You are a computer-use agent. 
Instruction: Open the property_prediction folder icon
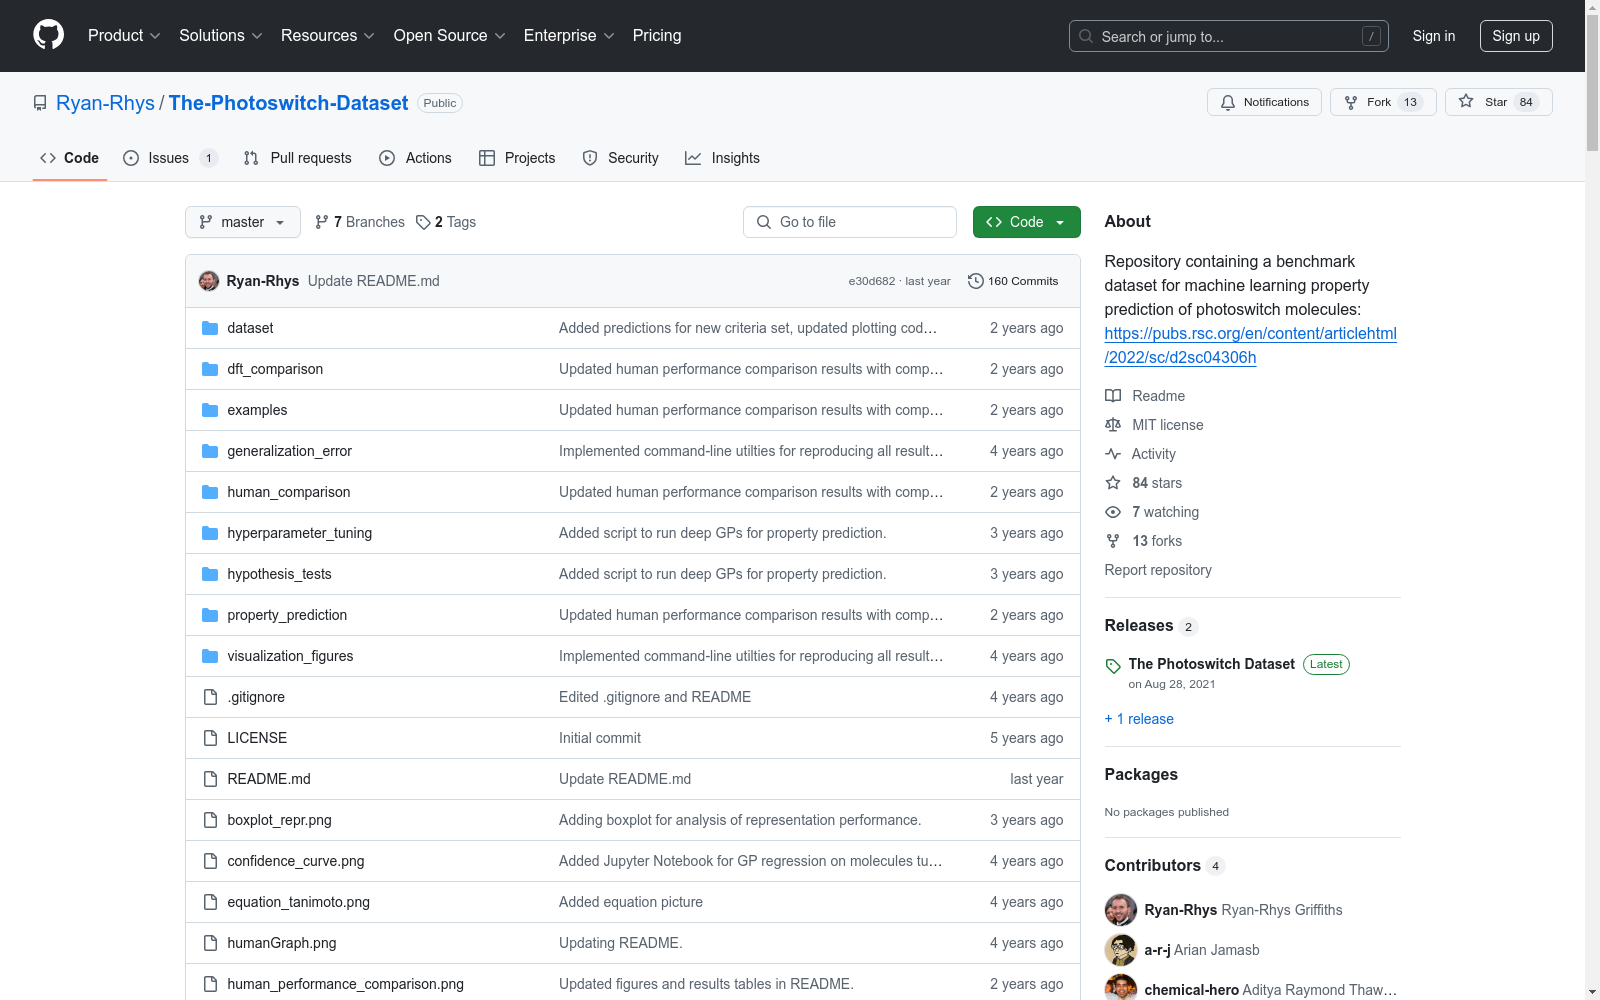(x=210, y=615)
